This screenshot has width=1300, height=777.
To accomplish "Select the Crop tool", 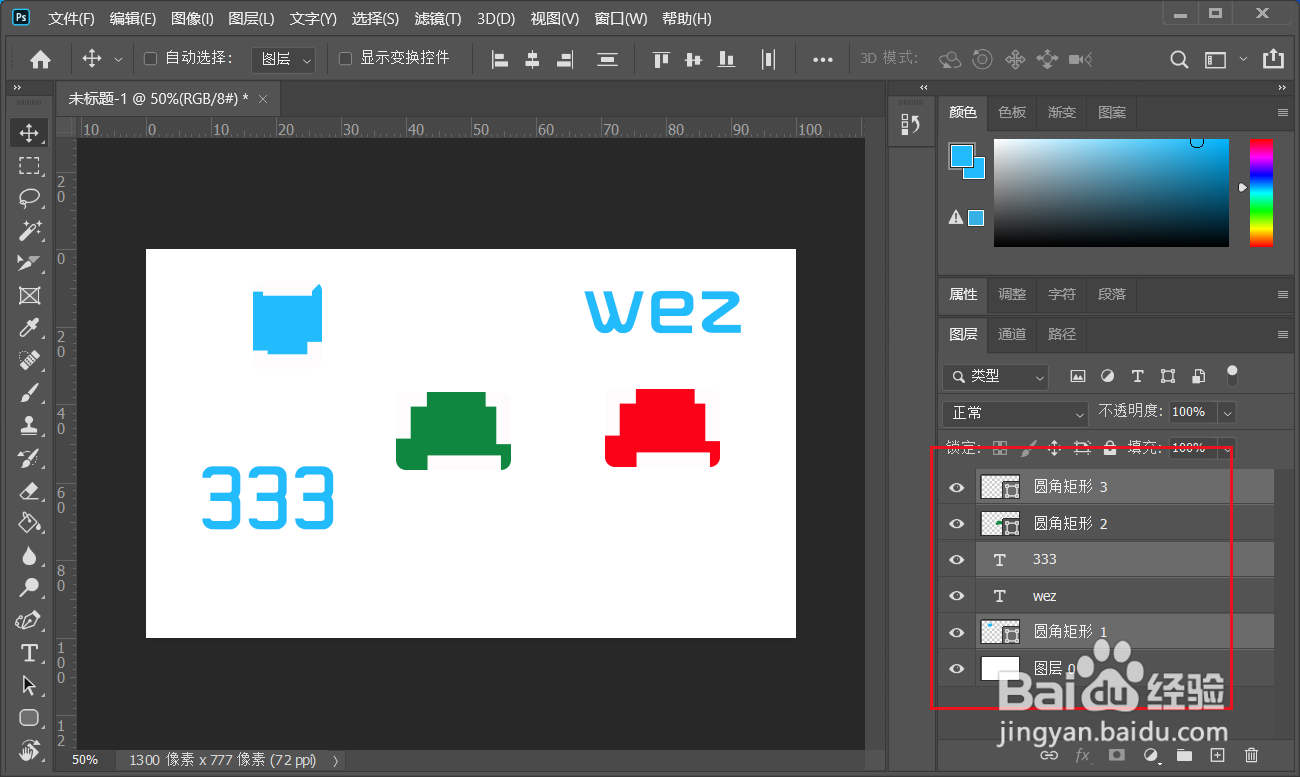I will pos(29,263).
